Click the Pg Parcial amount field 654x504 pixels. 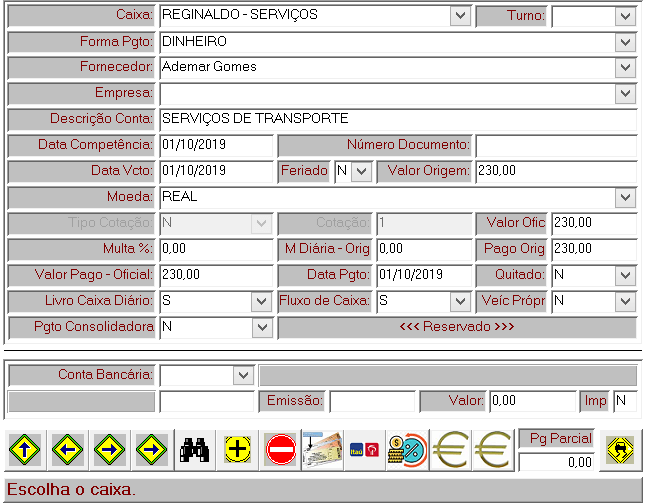click(556, 462)
